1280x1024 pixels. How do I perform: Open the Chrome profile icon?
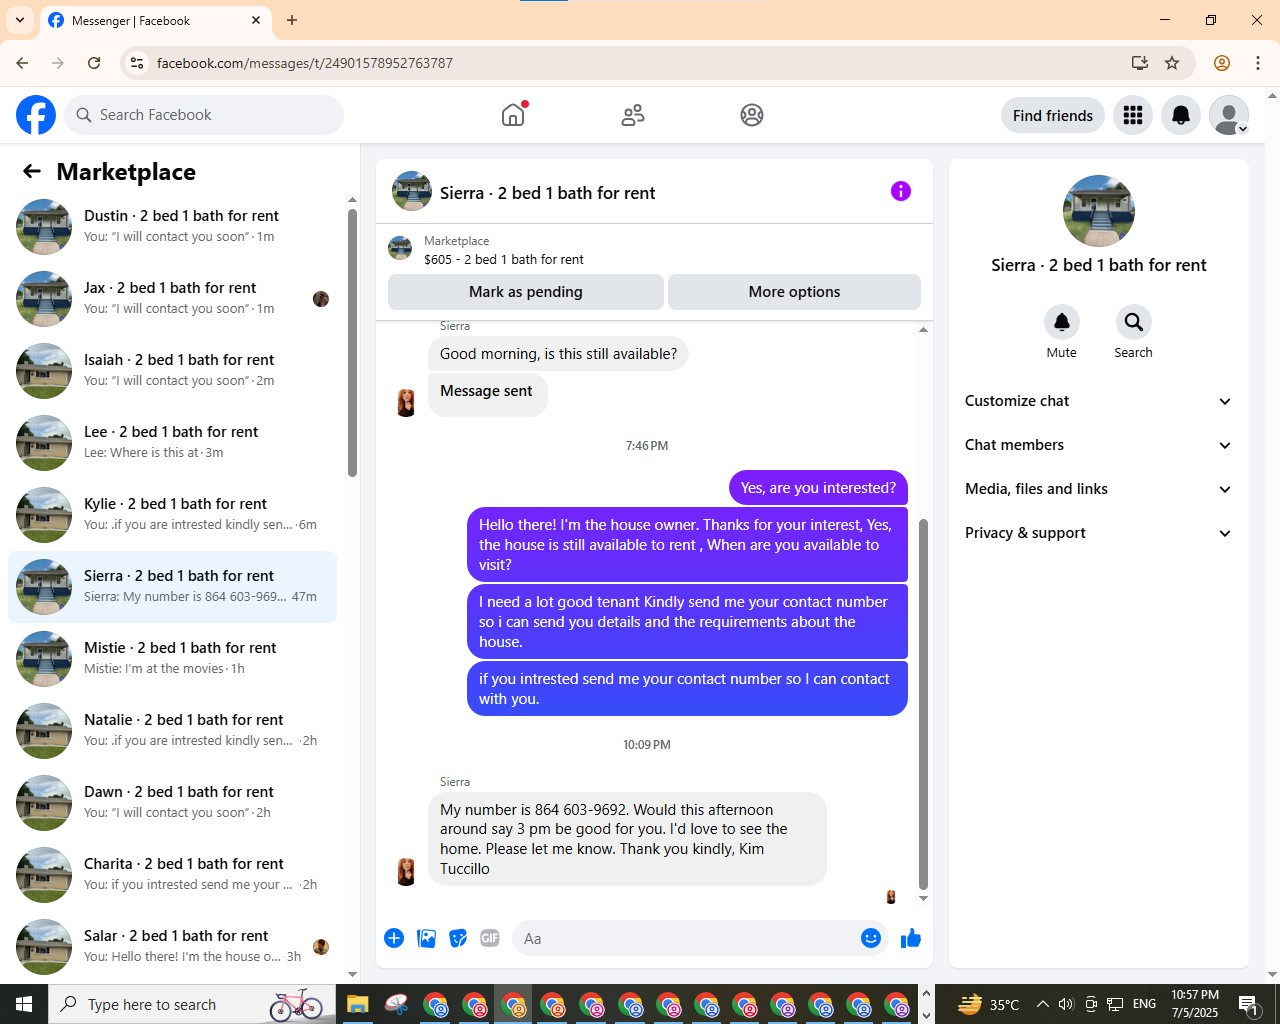click(x=1222, y=63)
